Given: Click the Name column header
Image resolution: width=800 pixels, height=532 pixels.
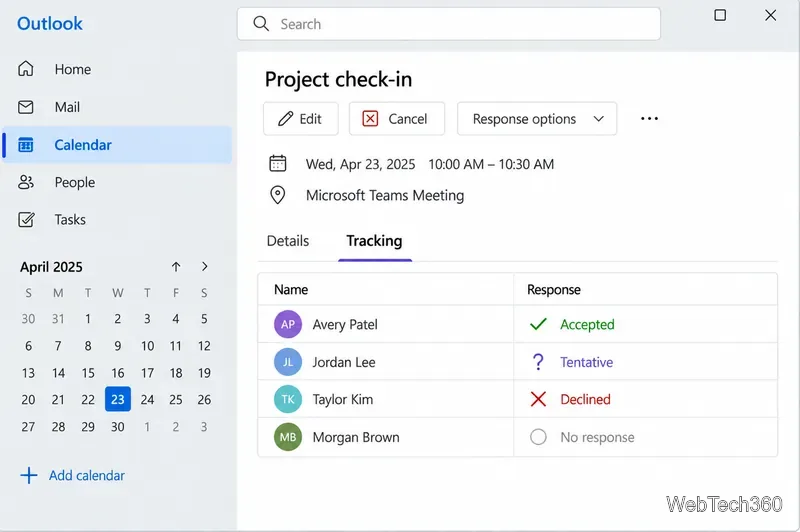Looking at the screenshot, I should pos(291,289).
